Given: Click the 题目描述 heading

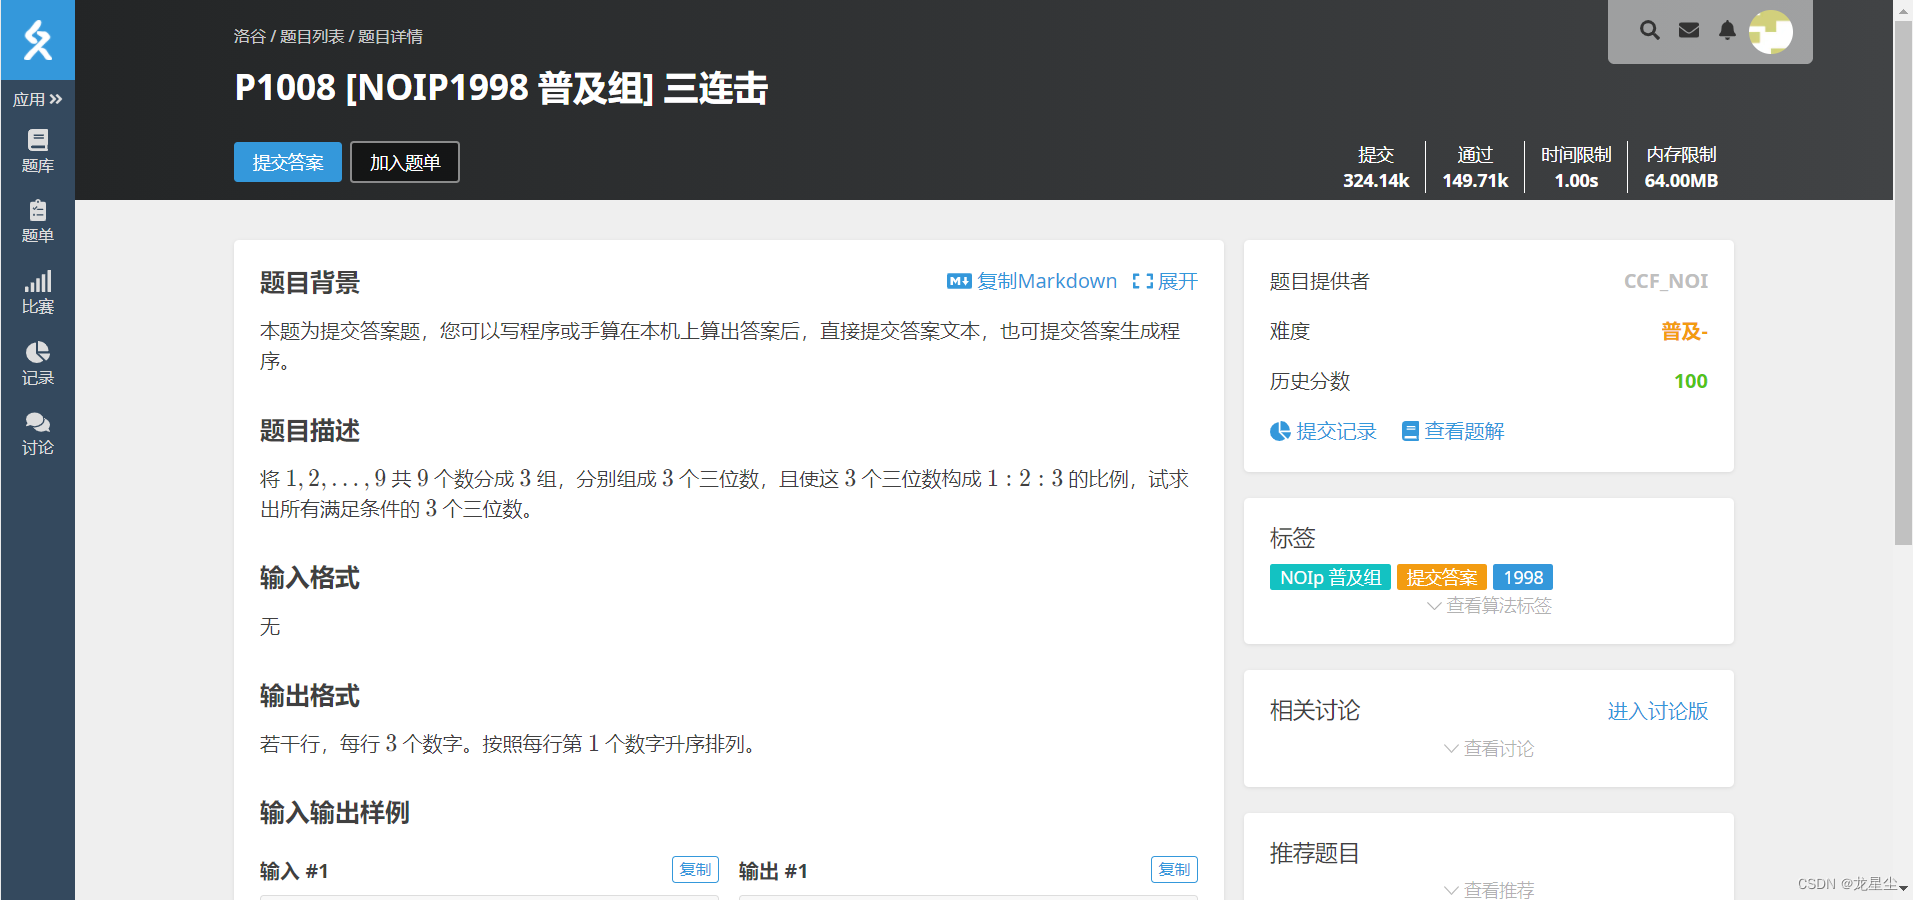Looking at the screenshot, I should [310, 431].
